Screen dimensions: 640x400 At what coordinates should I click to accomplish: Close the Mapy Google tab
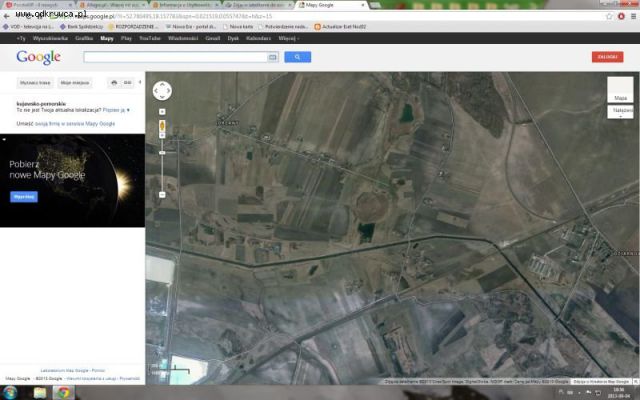[363, 5]
